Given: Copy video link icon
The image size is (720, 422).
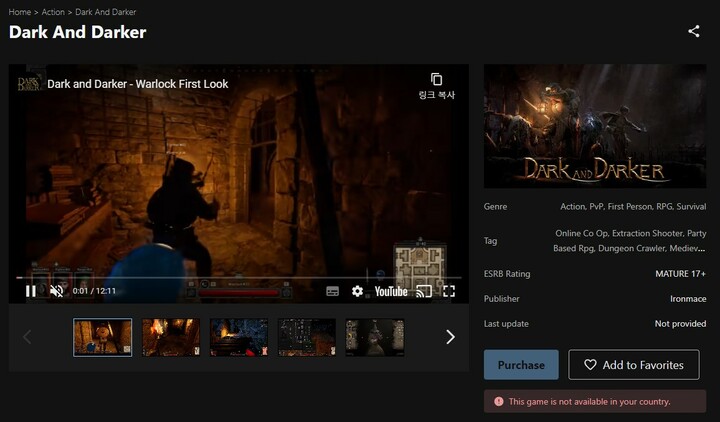Looking at the screenshot, I should 436,79.
